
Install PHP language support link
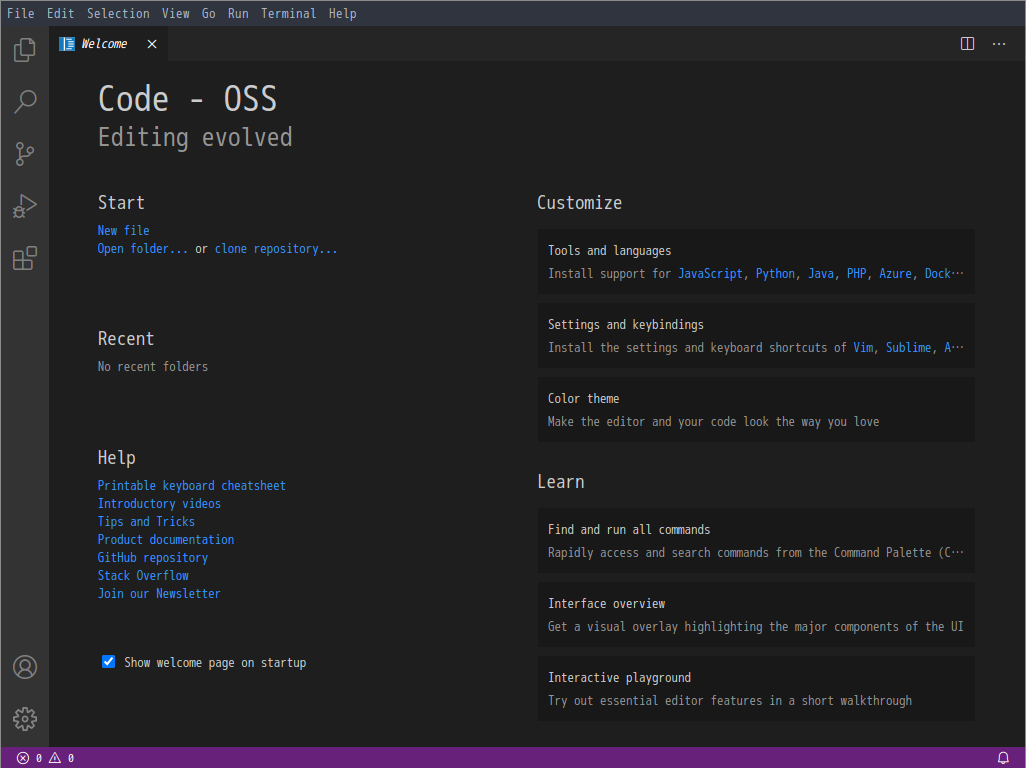[x=857, y=273]
